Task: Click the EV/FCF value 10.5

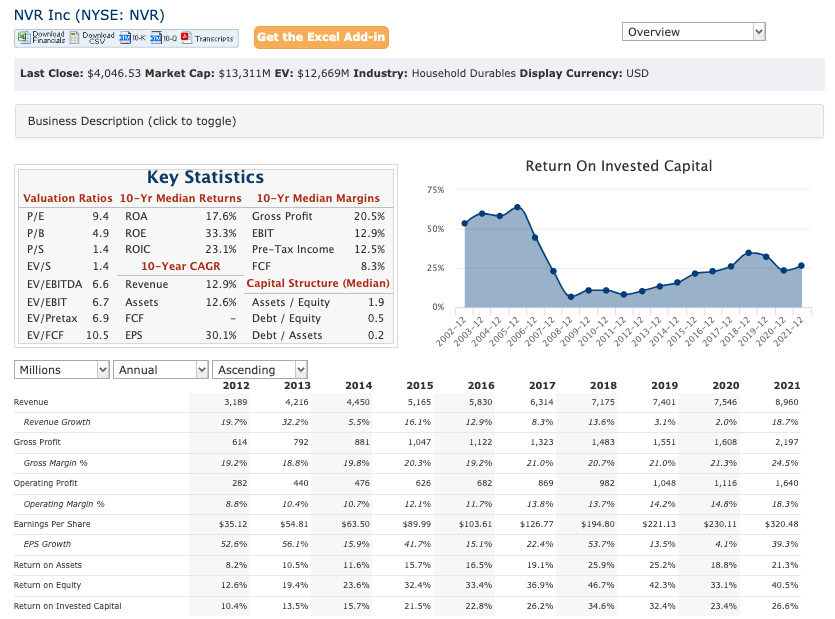Action: pos(97,336)
